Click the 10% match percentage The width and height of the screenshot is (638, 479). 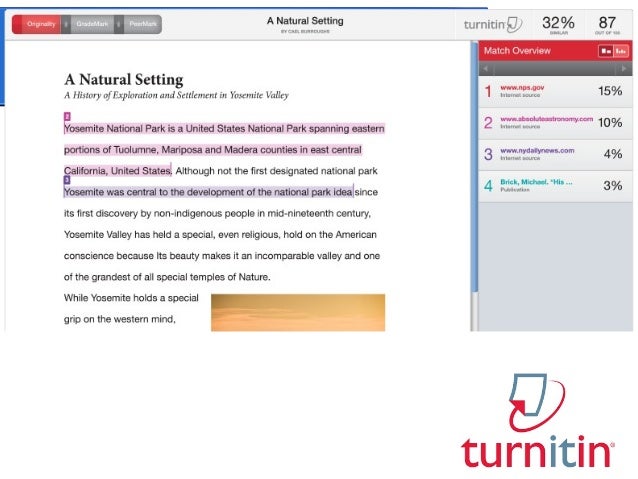[x=610, y=122]
